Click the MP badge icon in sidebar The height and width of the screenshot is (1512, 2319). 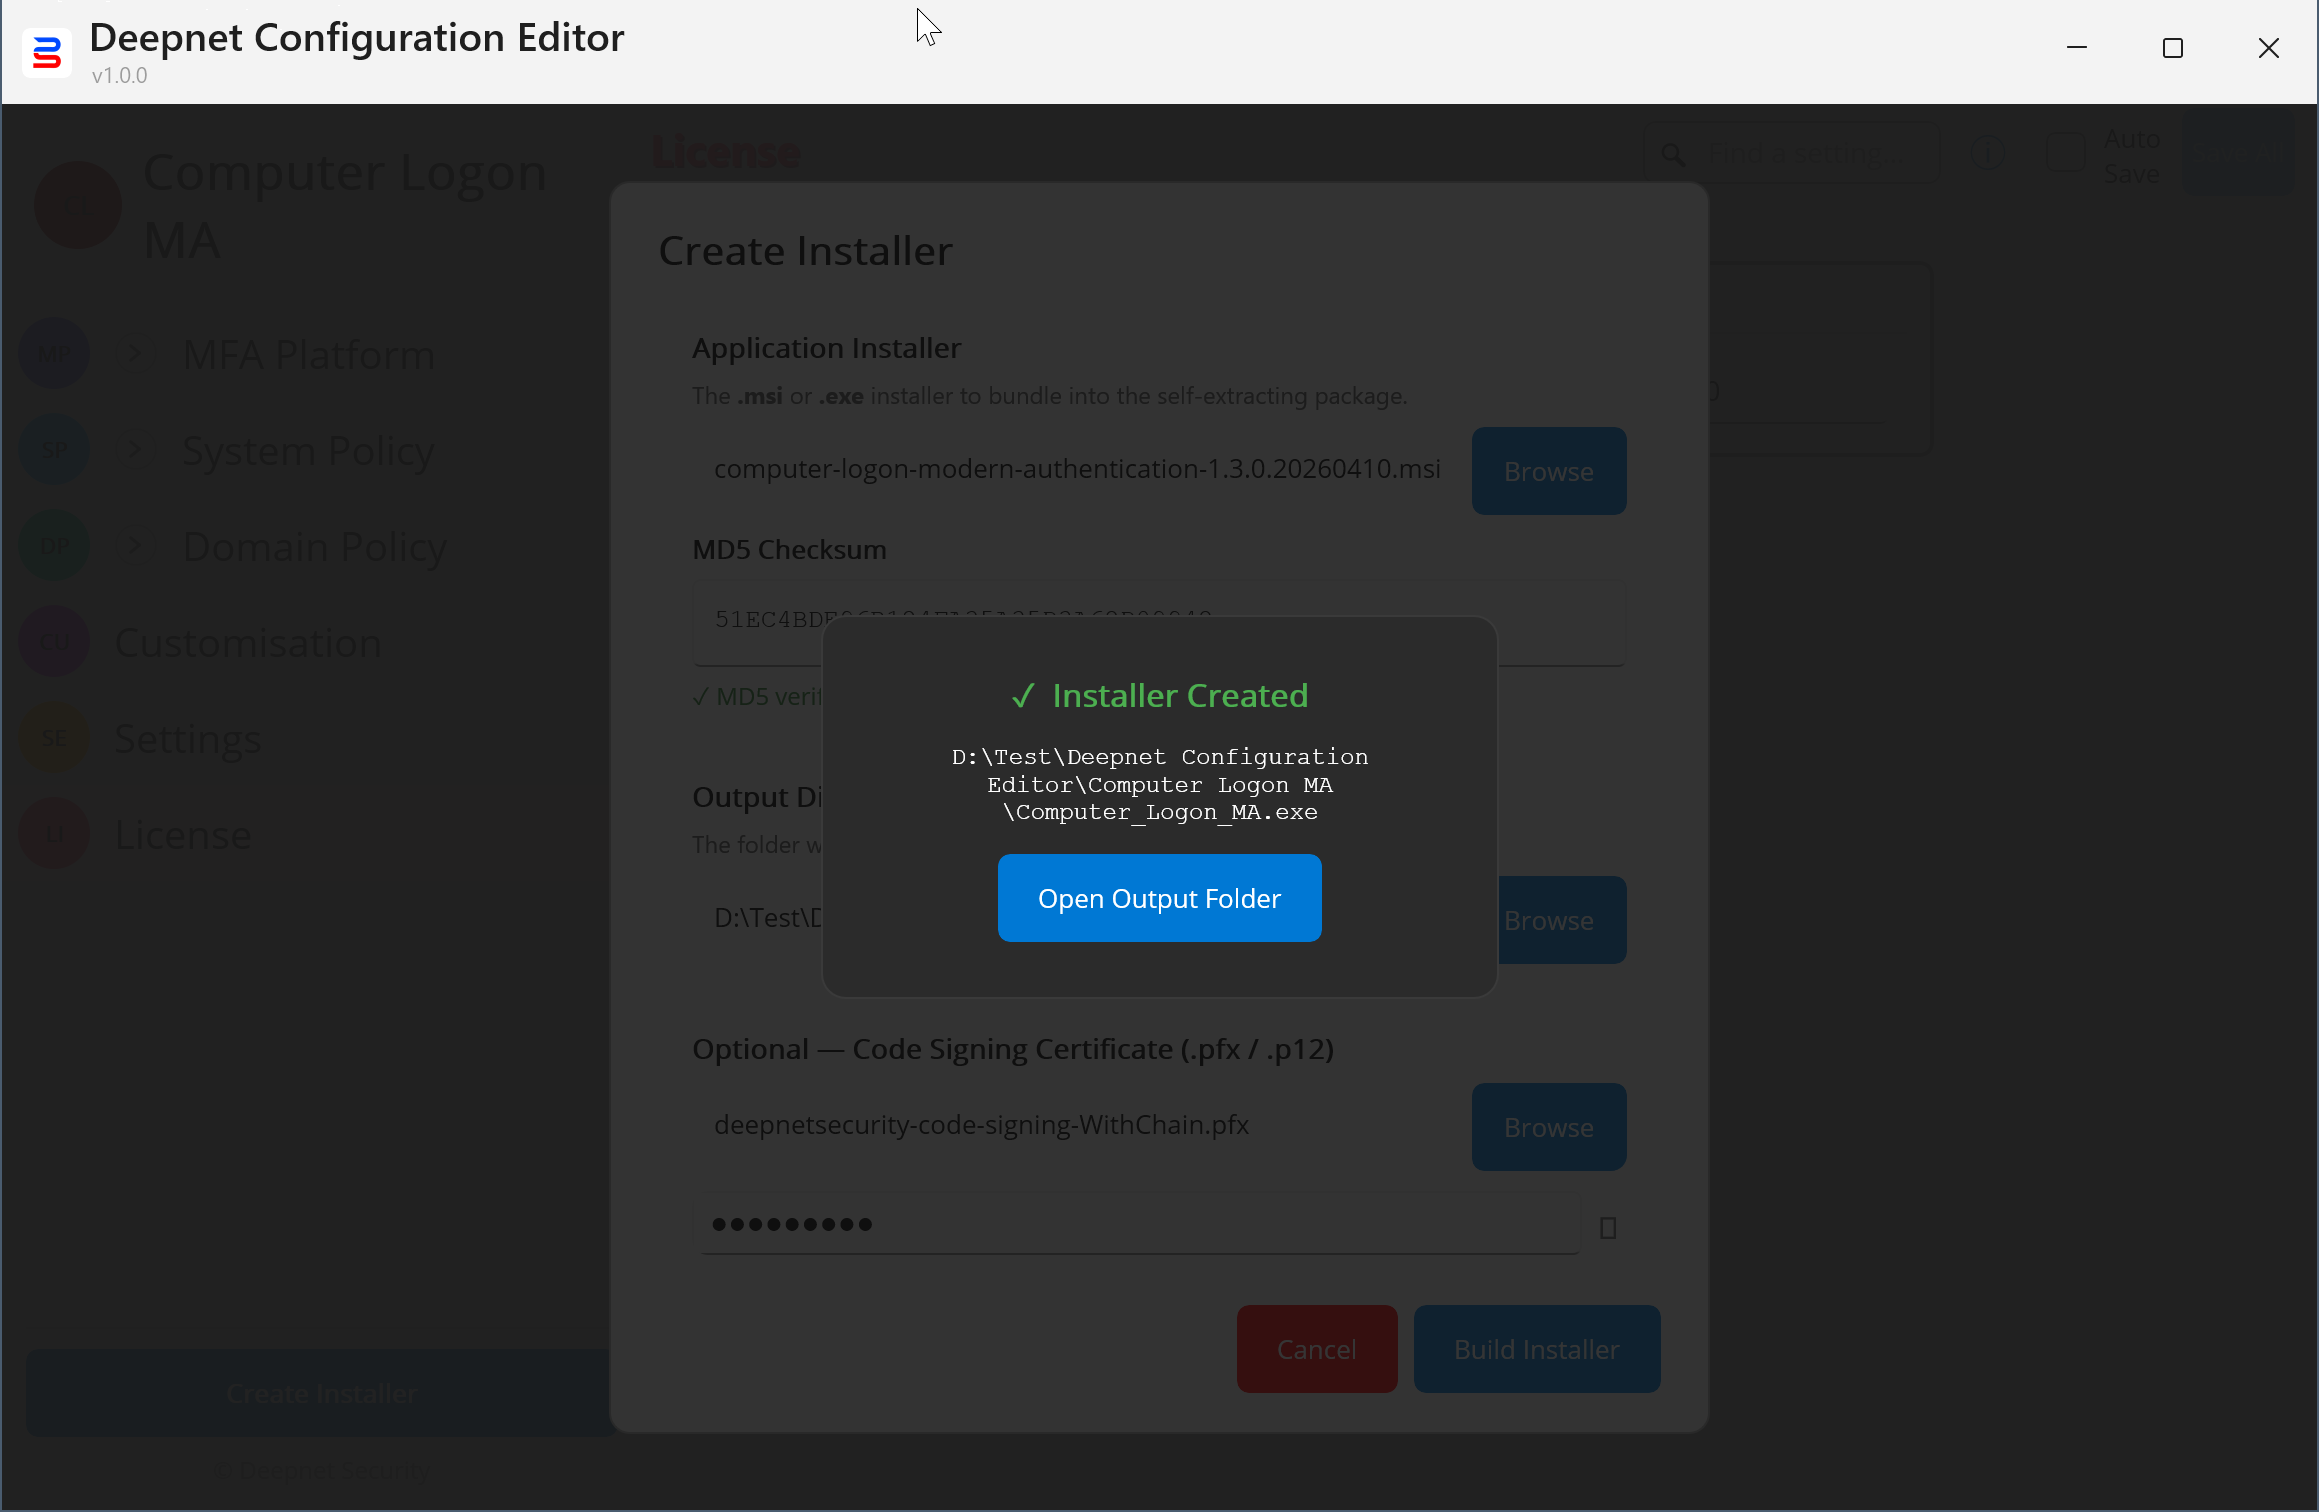pos(54,355)
